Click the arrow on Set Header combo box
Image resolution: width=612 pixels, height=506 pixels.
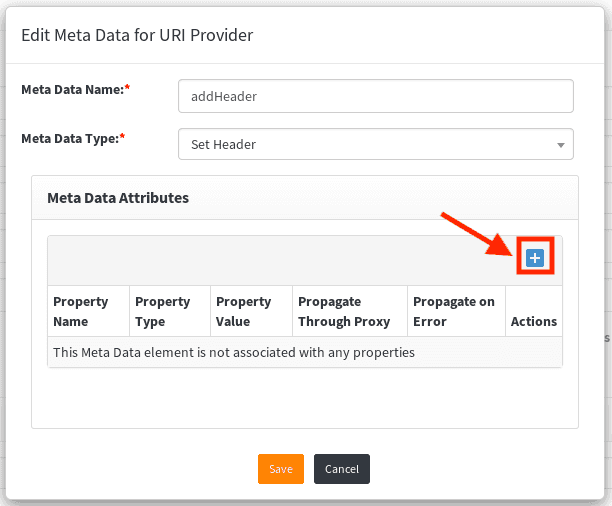[561, 145]
